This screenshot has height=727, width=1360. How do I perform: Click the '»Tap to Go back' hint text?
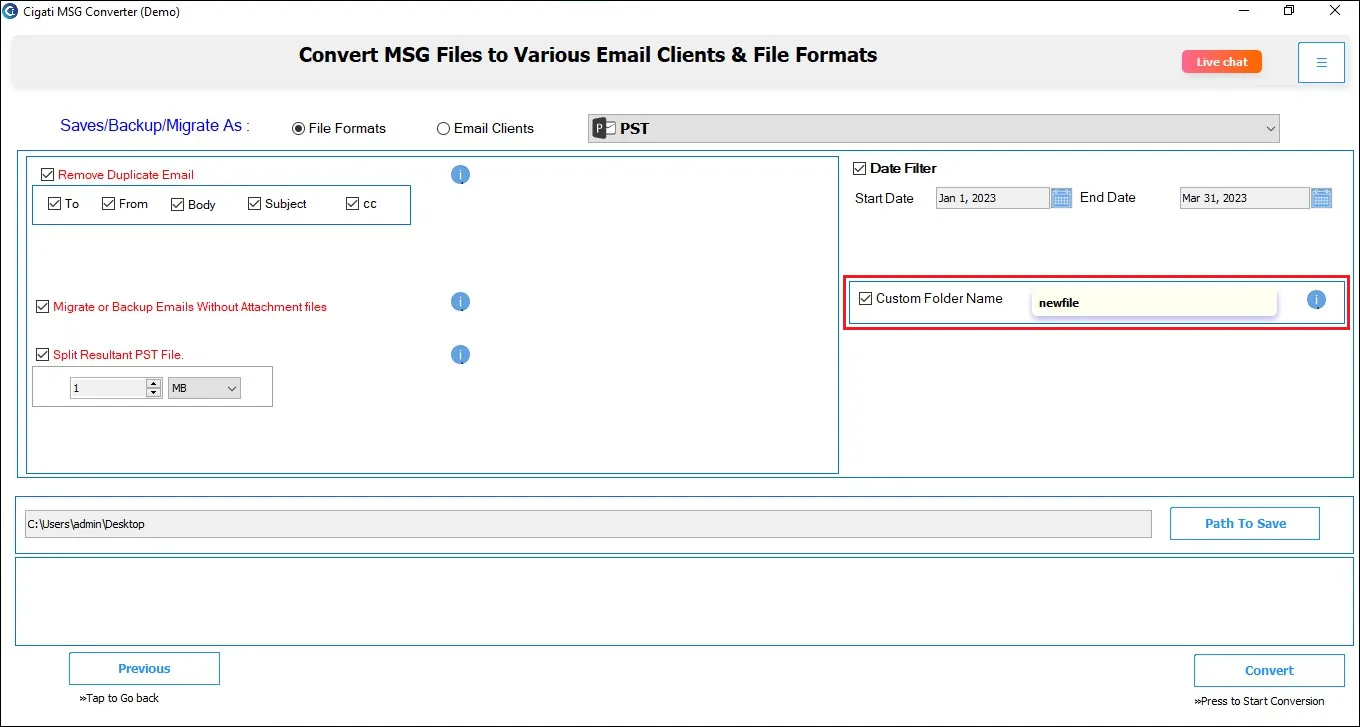pyautogui.click(x=119, y=698)
